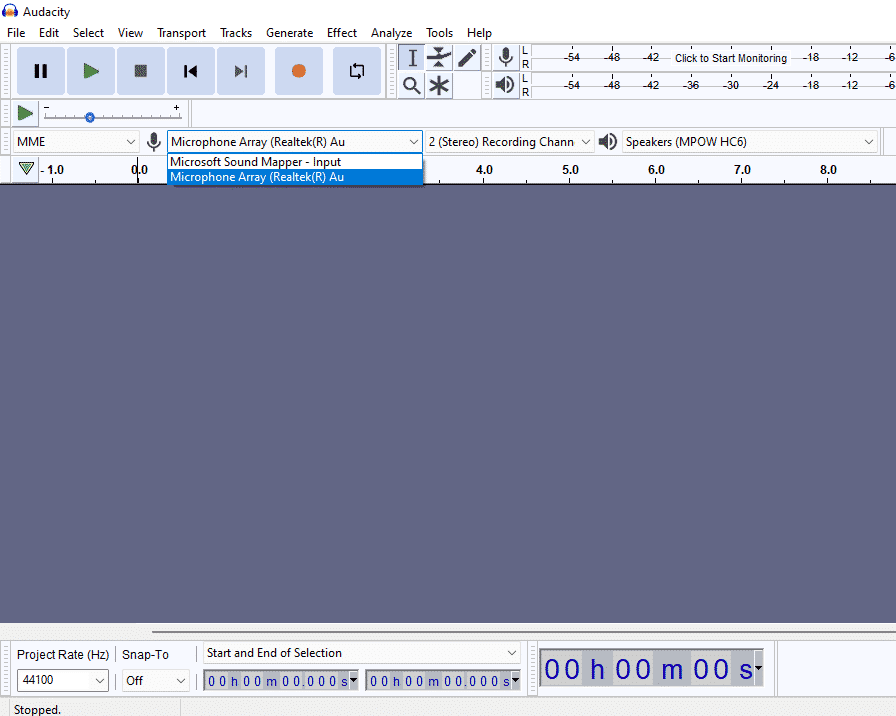Click the 5.0 mark on the timeline ruler

tap(570, 170)
